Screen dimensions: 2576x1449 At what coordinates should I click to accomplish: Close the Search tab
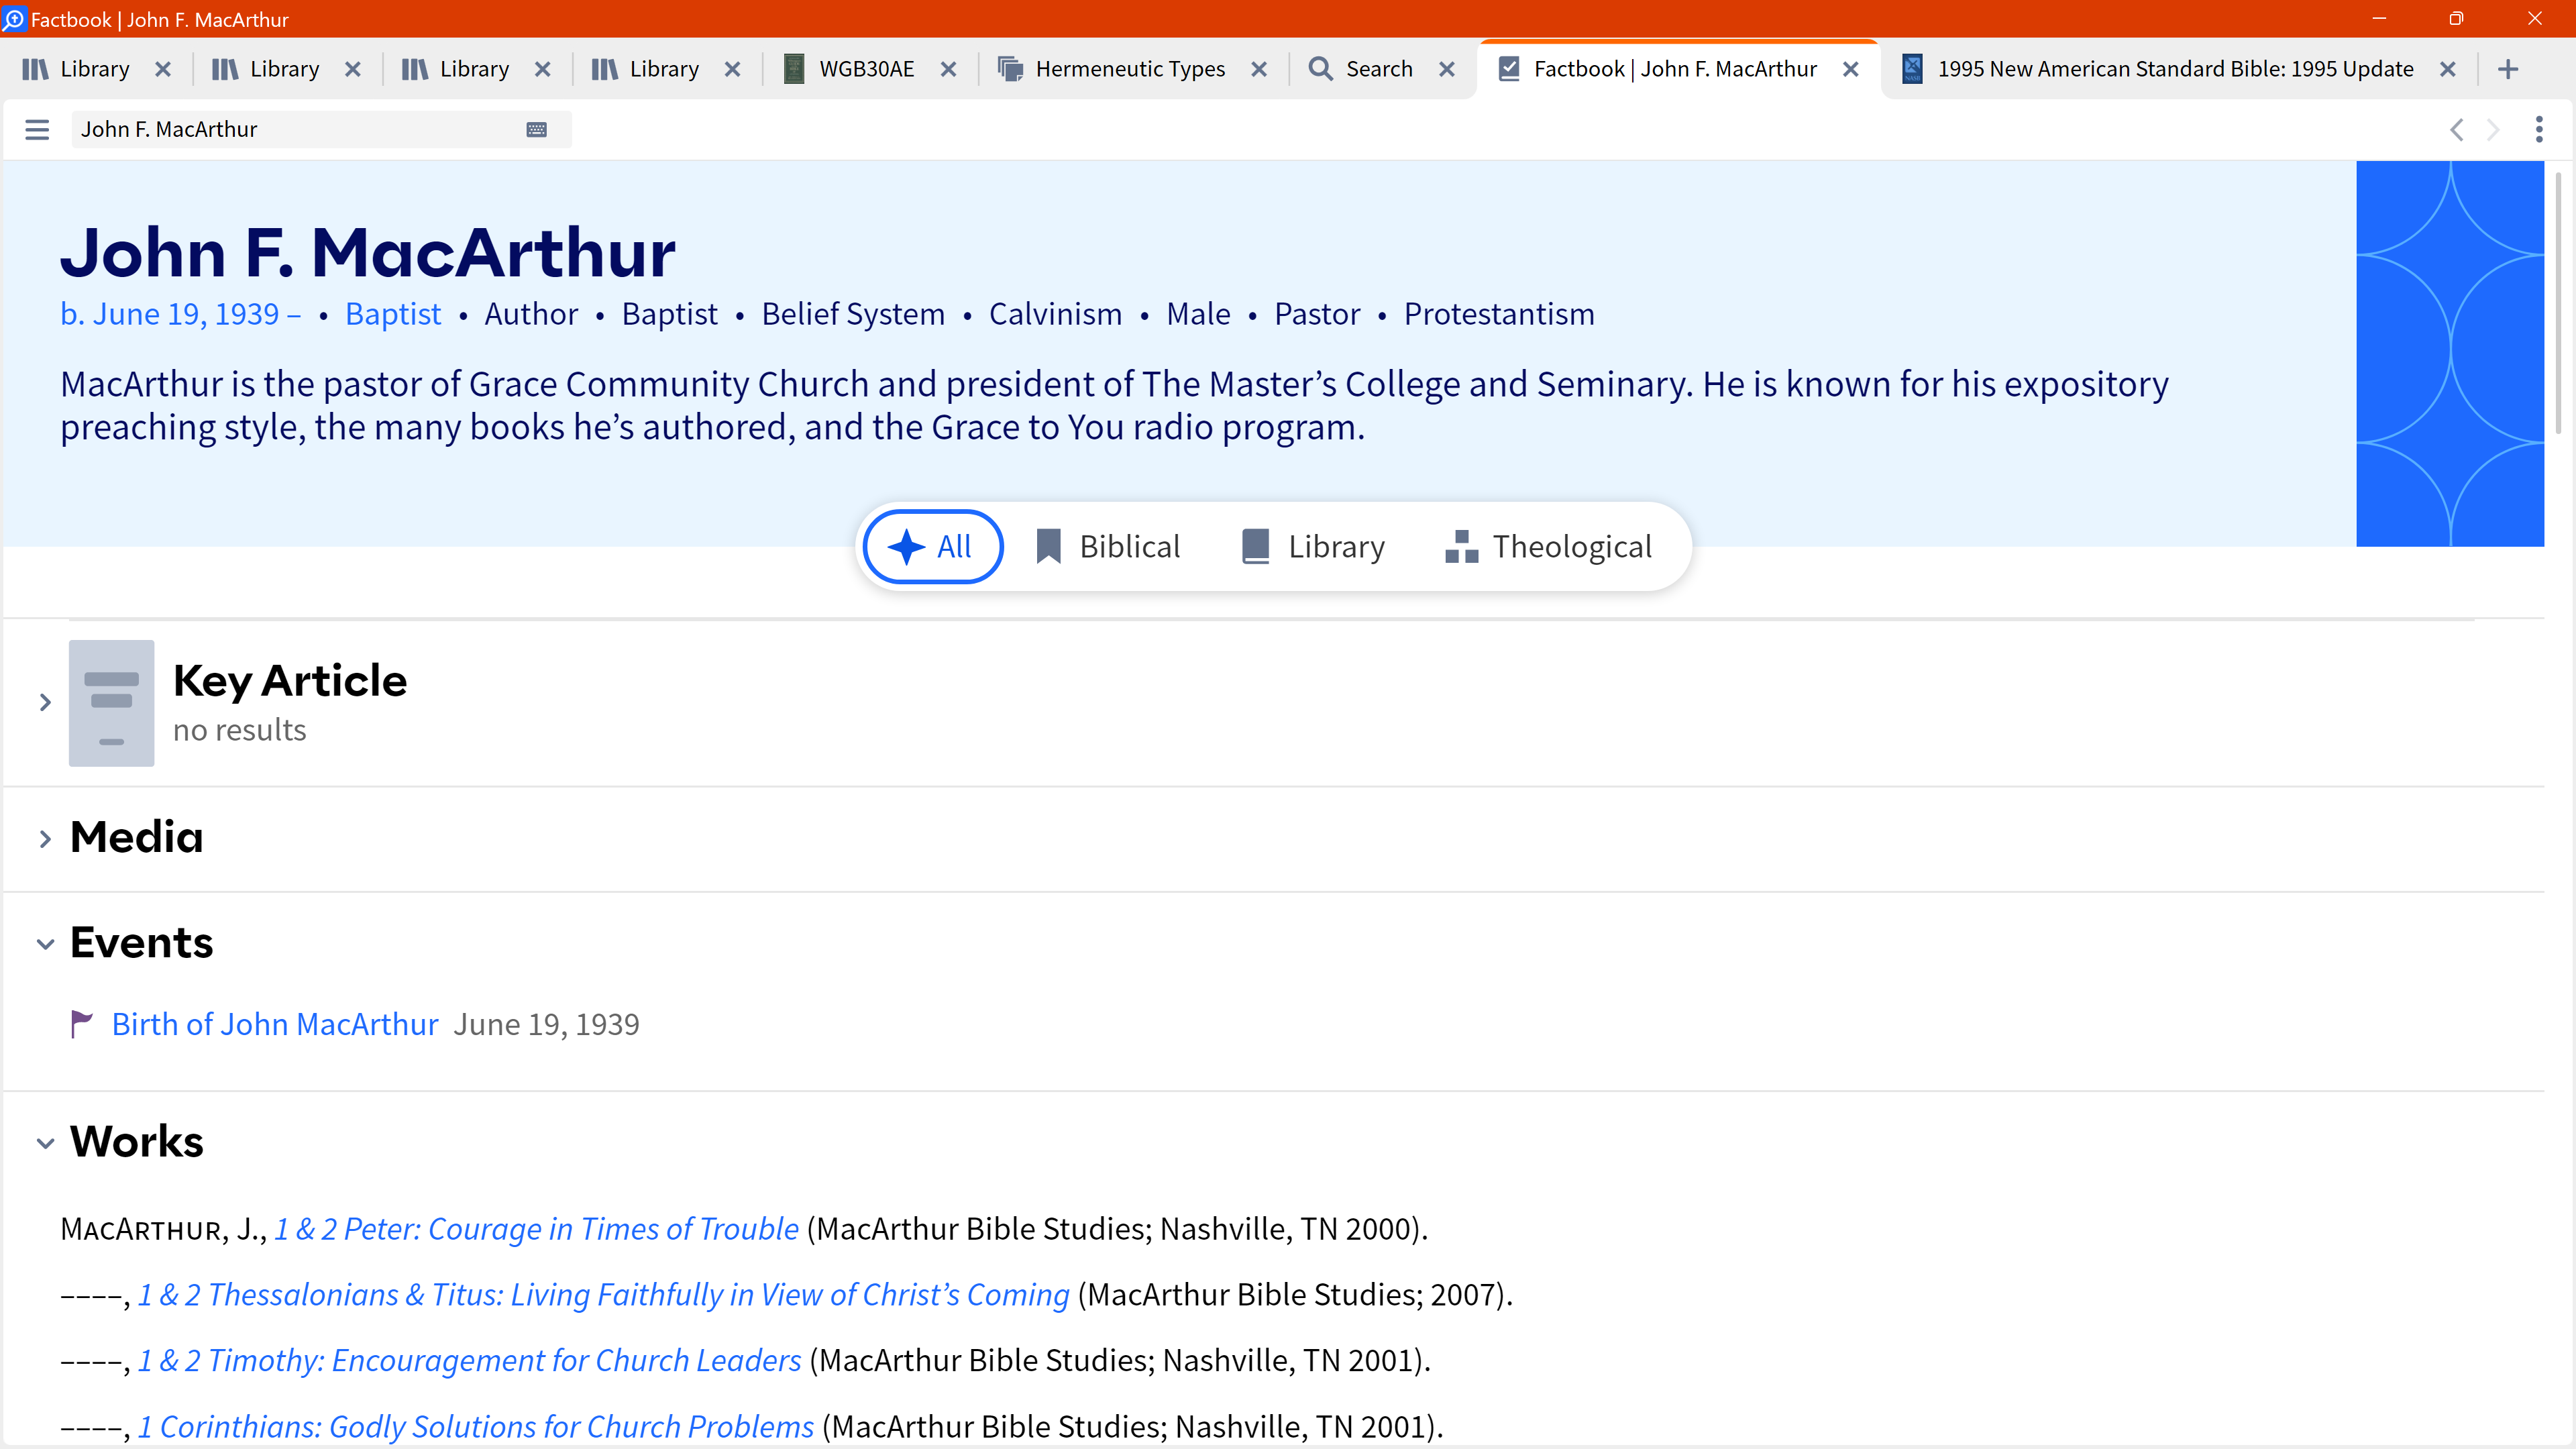[1447, 69]
